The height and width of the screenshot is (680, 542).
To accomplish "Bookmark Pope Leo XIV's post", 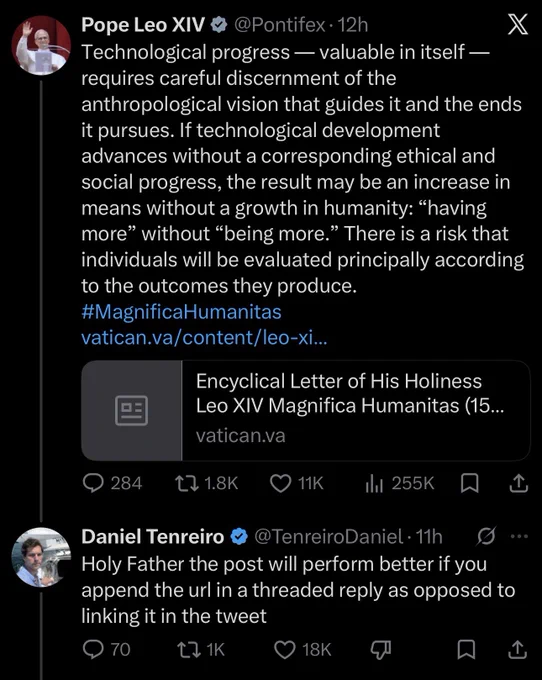I will pos(469,483).
